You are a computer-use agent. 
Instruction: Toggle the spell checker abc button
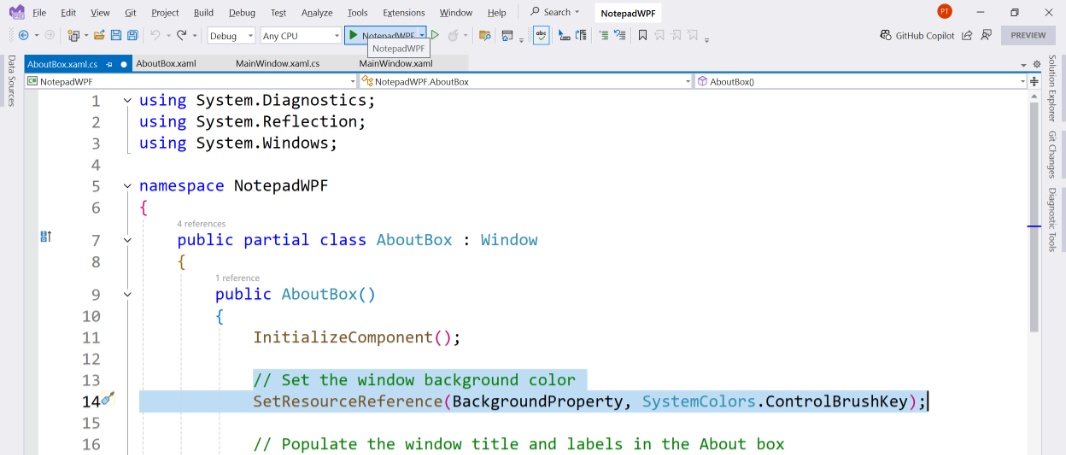pos(541,35)
